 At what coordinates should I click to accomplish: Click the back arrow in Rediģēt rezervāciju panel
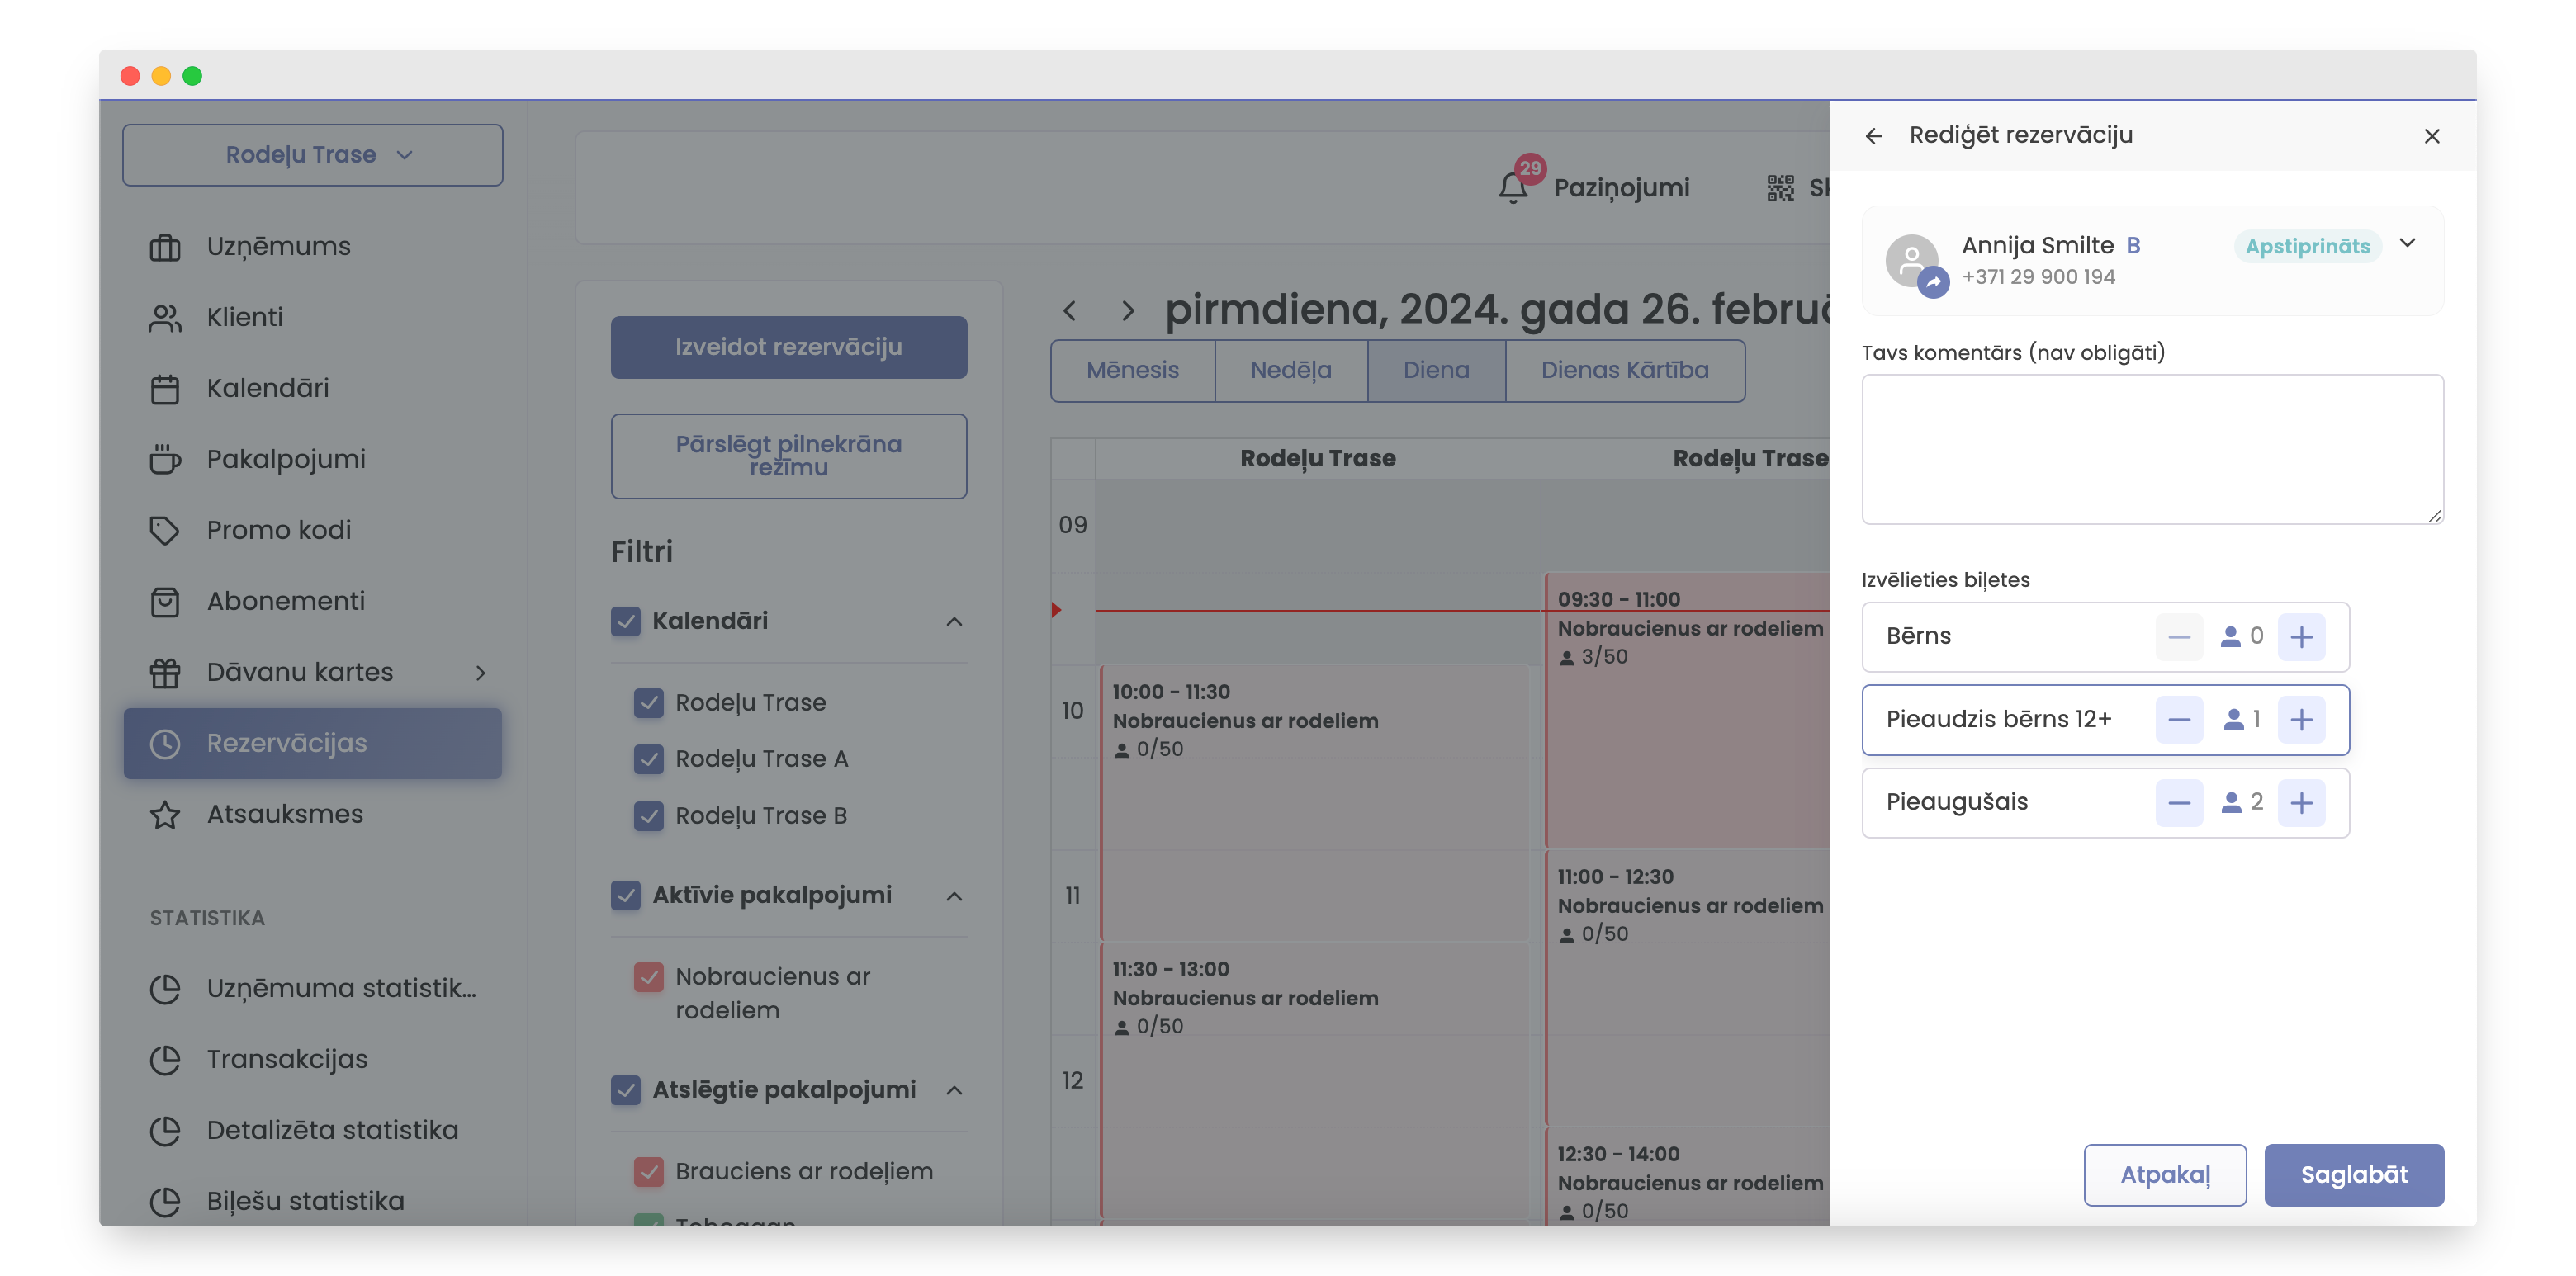click(1874, 136)
